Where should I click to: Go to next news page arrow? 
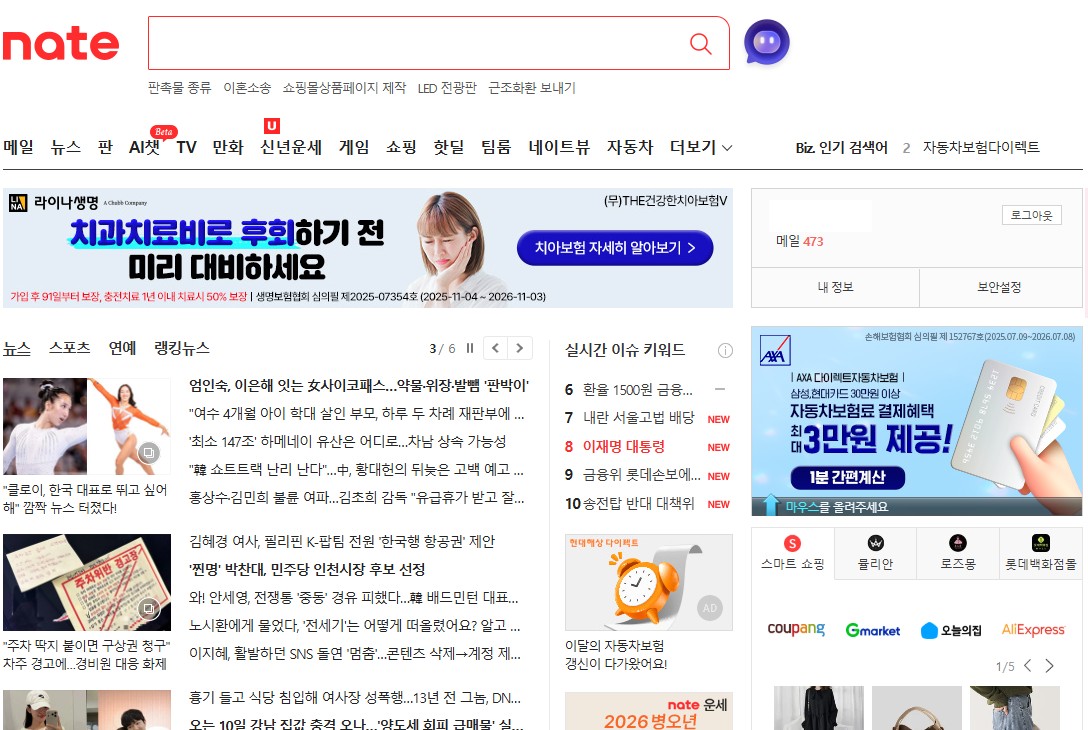pyautogui.click(x=520, y=348)
